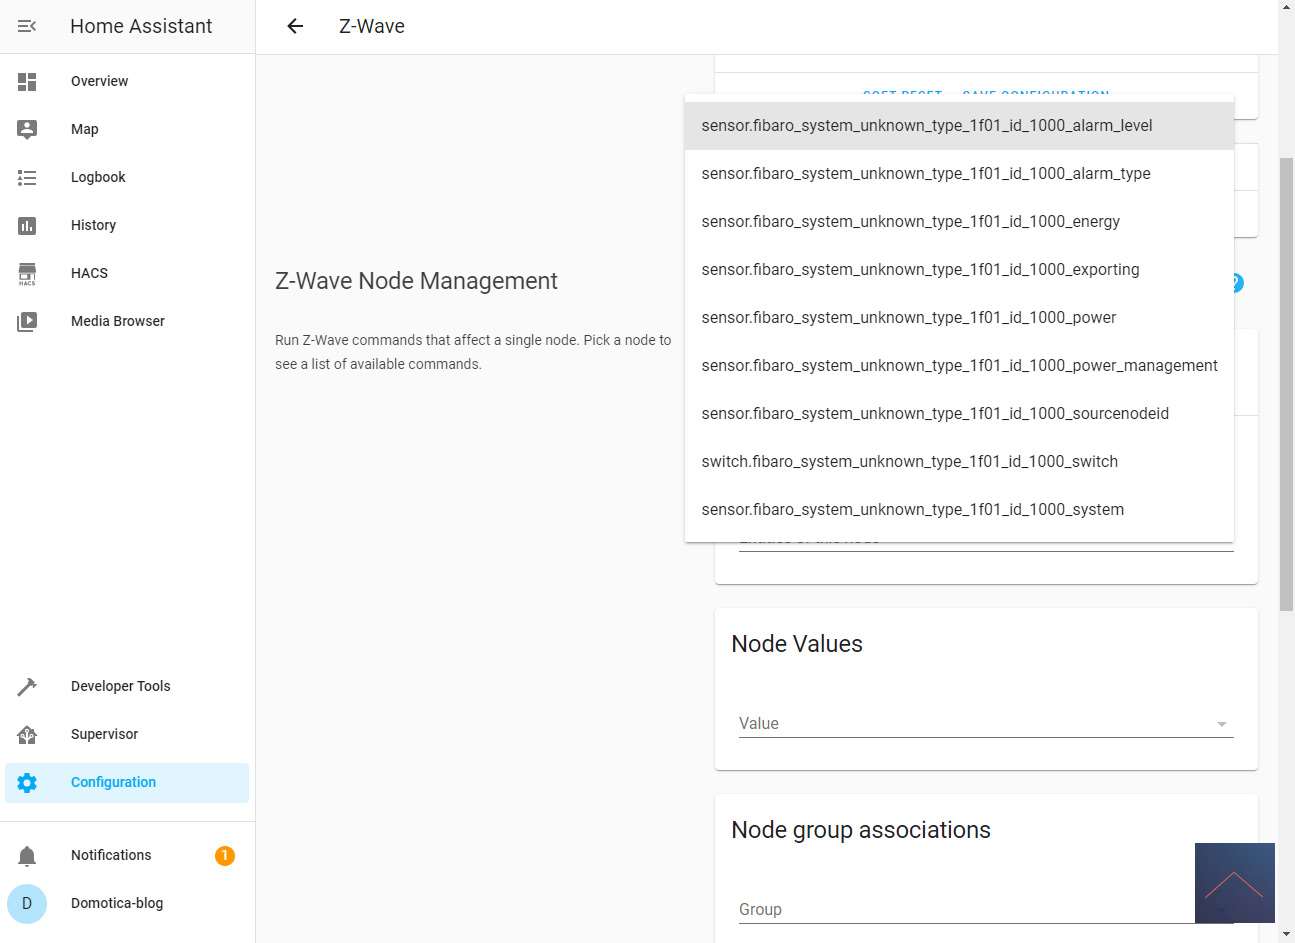Open the Domotica-blog user profile
Screen dimensions: 1295x943
point(116,904)
